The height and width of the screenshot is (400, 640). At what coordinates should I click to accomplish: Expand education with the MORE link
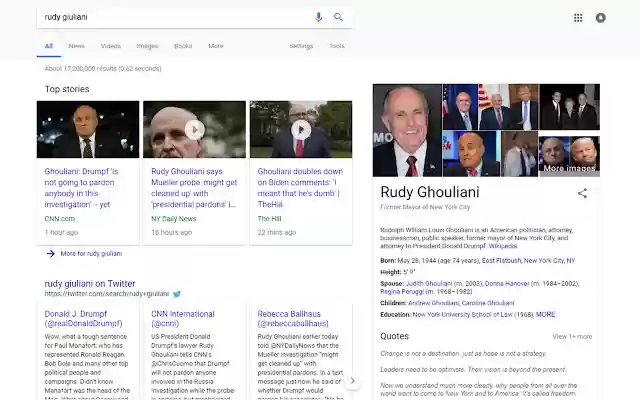coord(546,315)
